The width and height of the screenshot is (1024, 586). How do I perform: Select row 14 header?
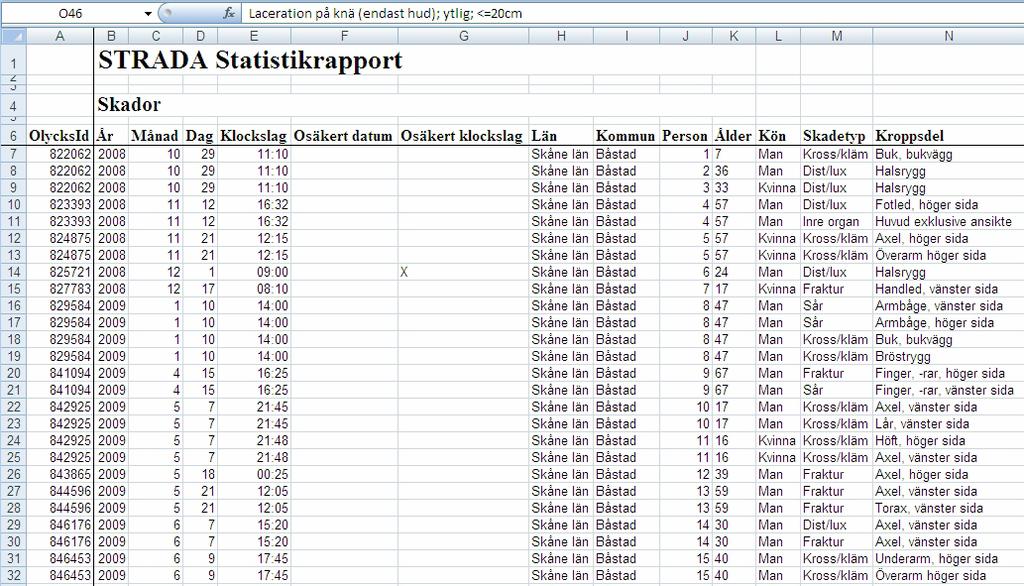point(14,272)
